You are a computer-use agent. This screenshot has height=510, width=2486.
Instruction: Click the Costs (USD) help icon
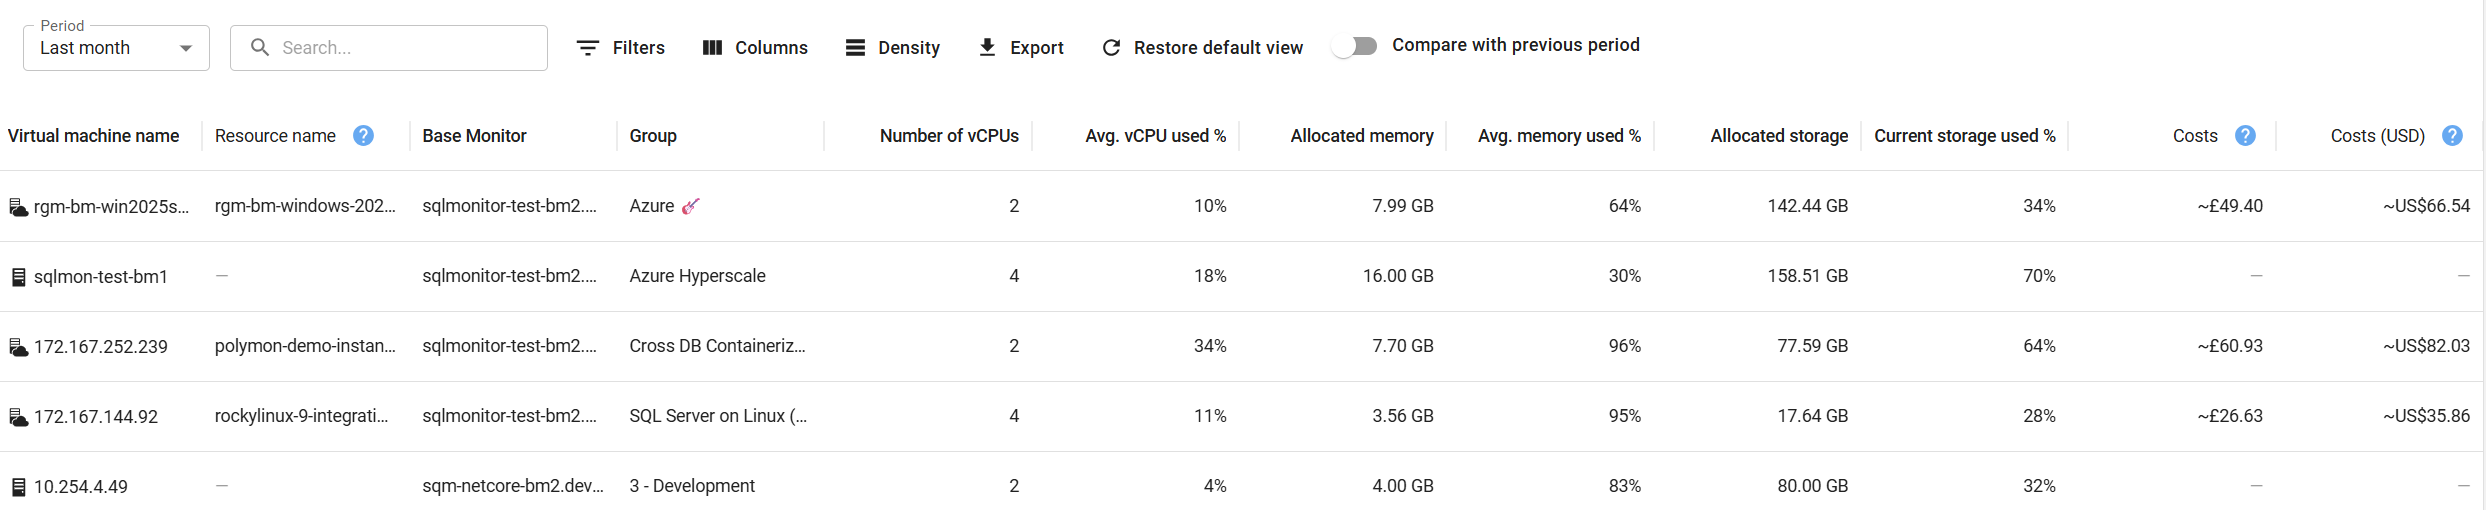2452,136
